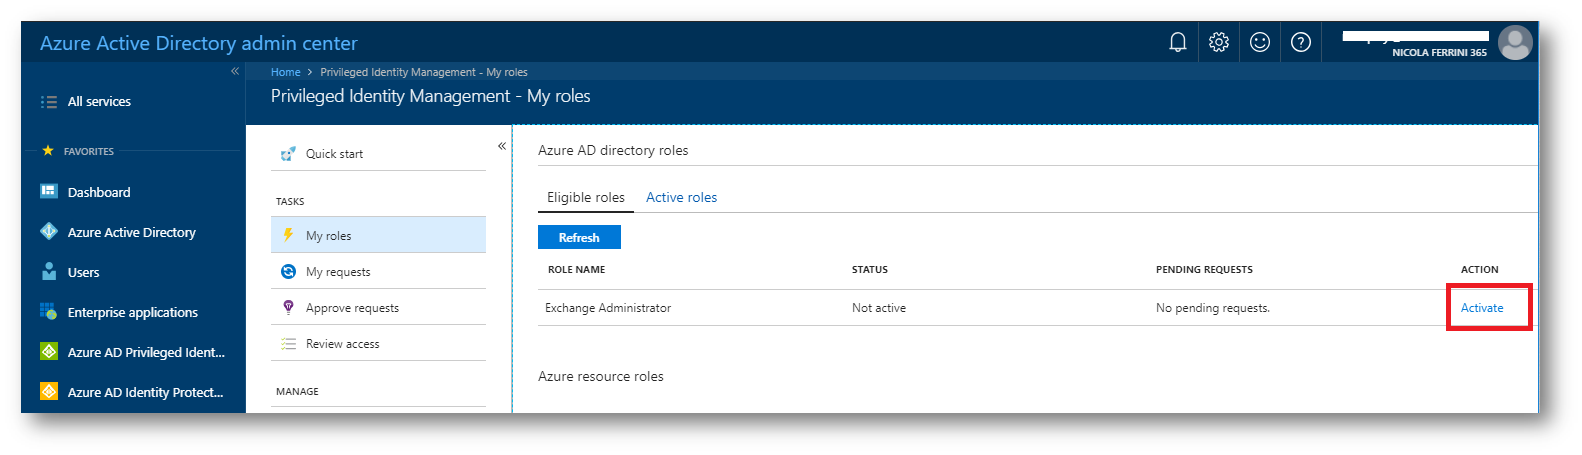Open the Dashboard icon in favorites
1582x455 pixels.
pyautogui.click(x=49, y=191)
